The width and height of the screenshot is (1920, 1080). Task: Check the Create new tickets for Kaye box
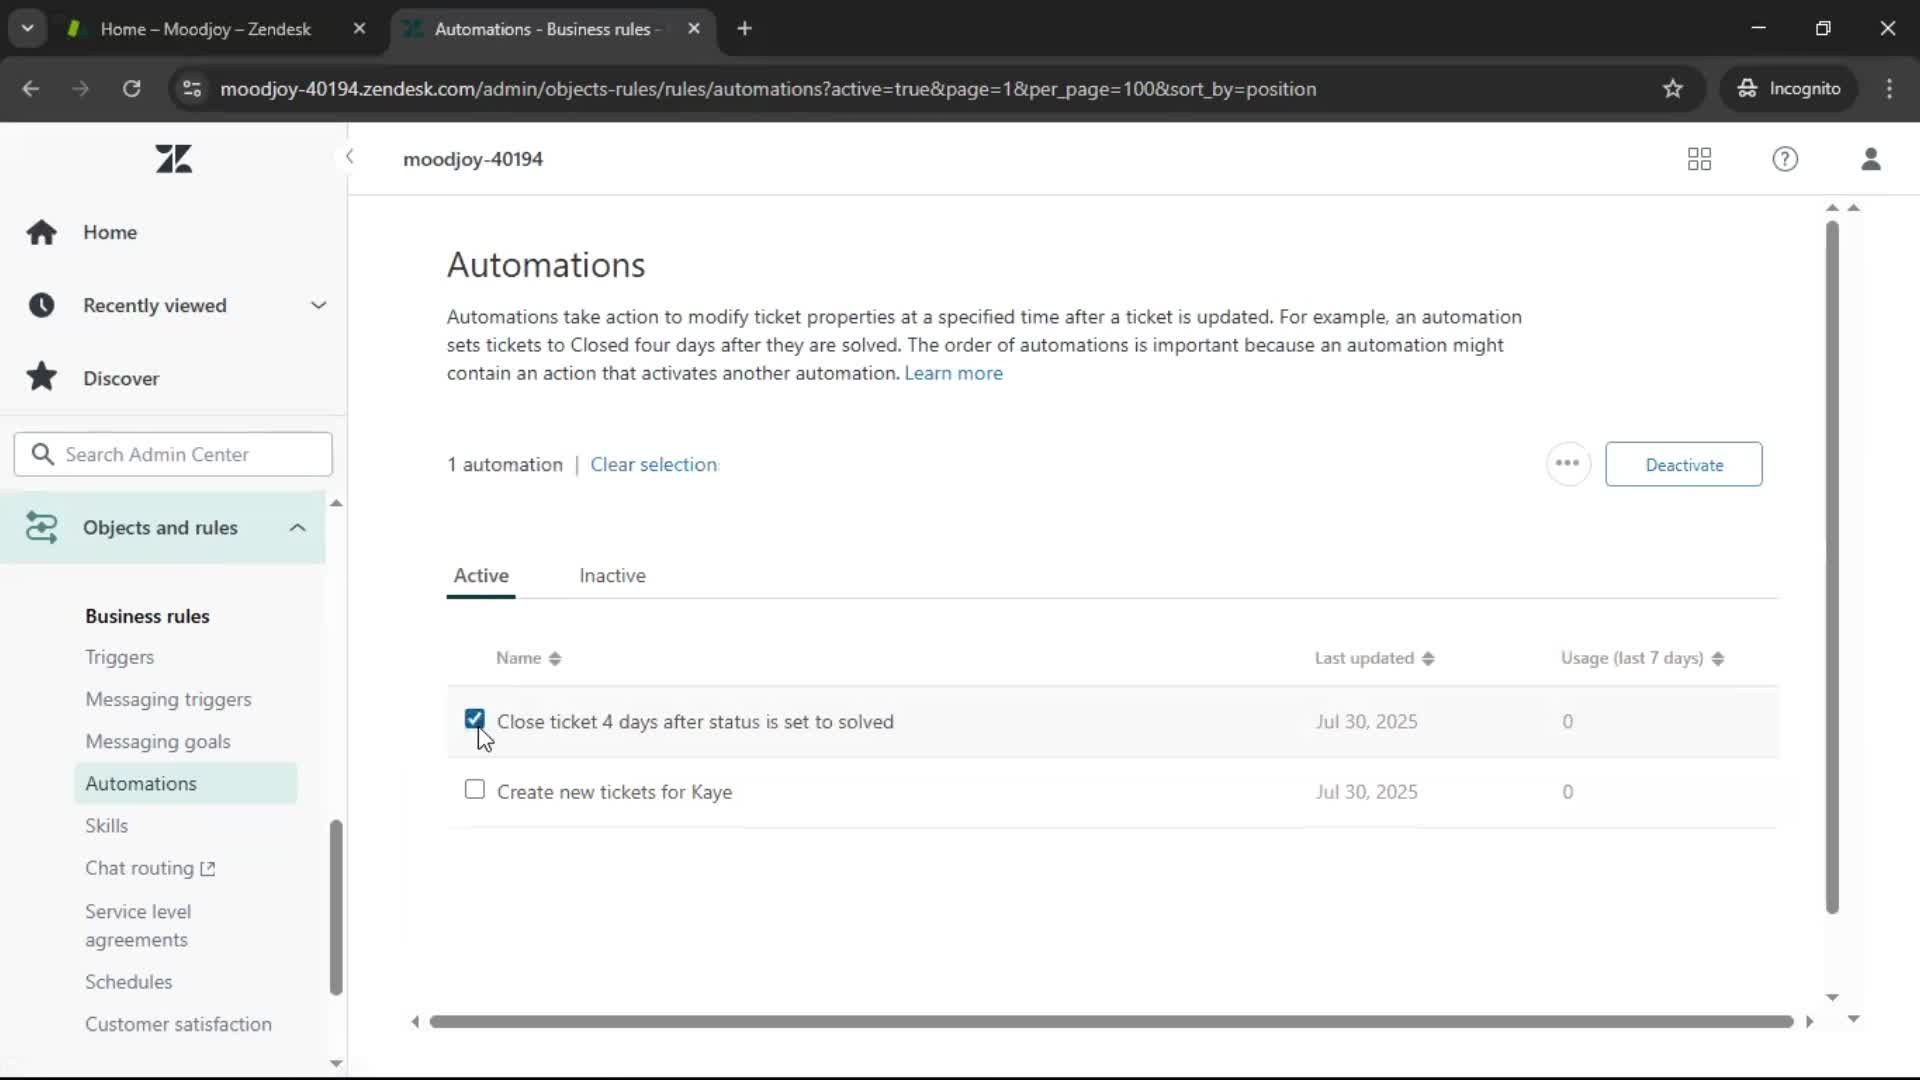click(x=475, y=790)
